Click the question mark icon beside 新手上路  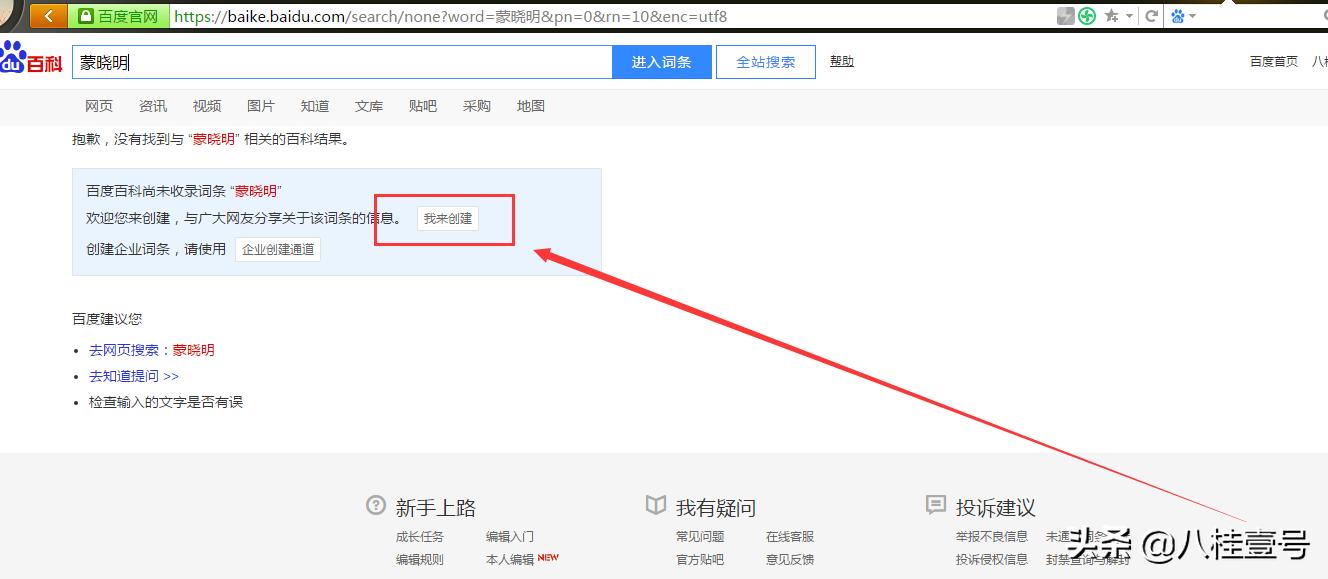(x=375, y=506)
